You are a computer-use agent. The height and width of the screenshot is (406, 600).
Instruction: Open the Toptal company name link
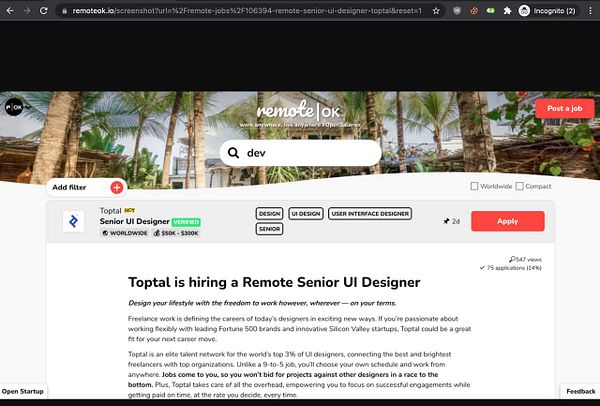[x=110, y=211]
